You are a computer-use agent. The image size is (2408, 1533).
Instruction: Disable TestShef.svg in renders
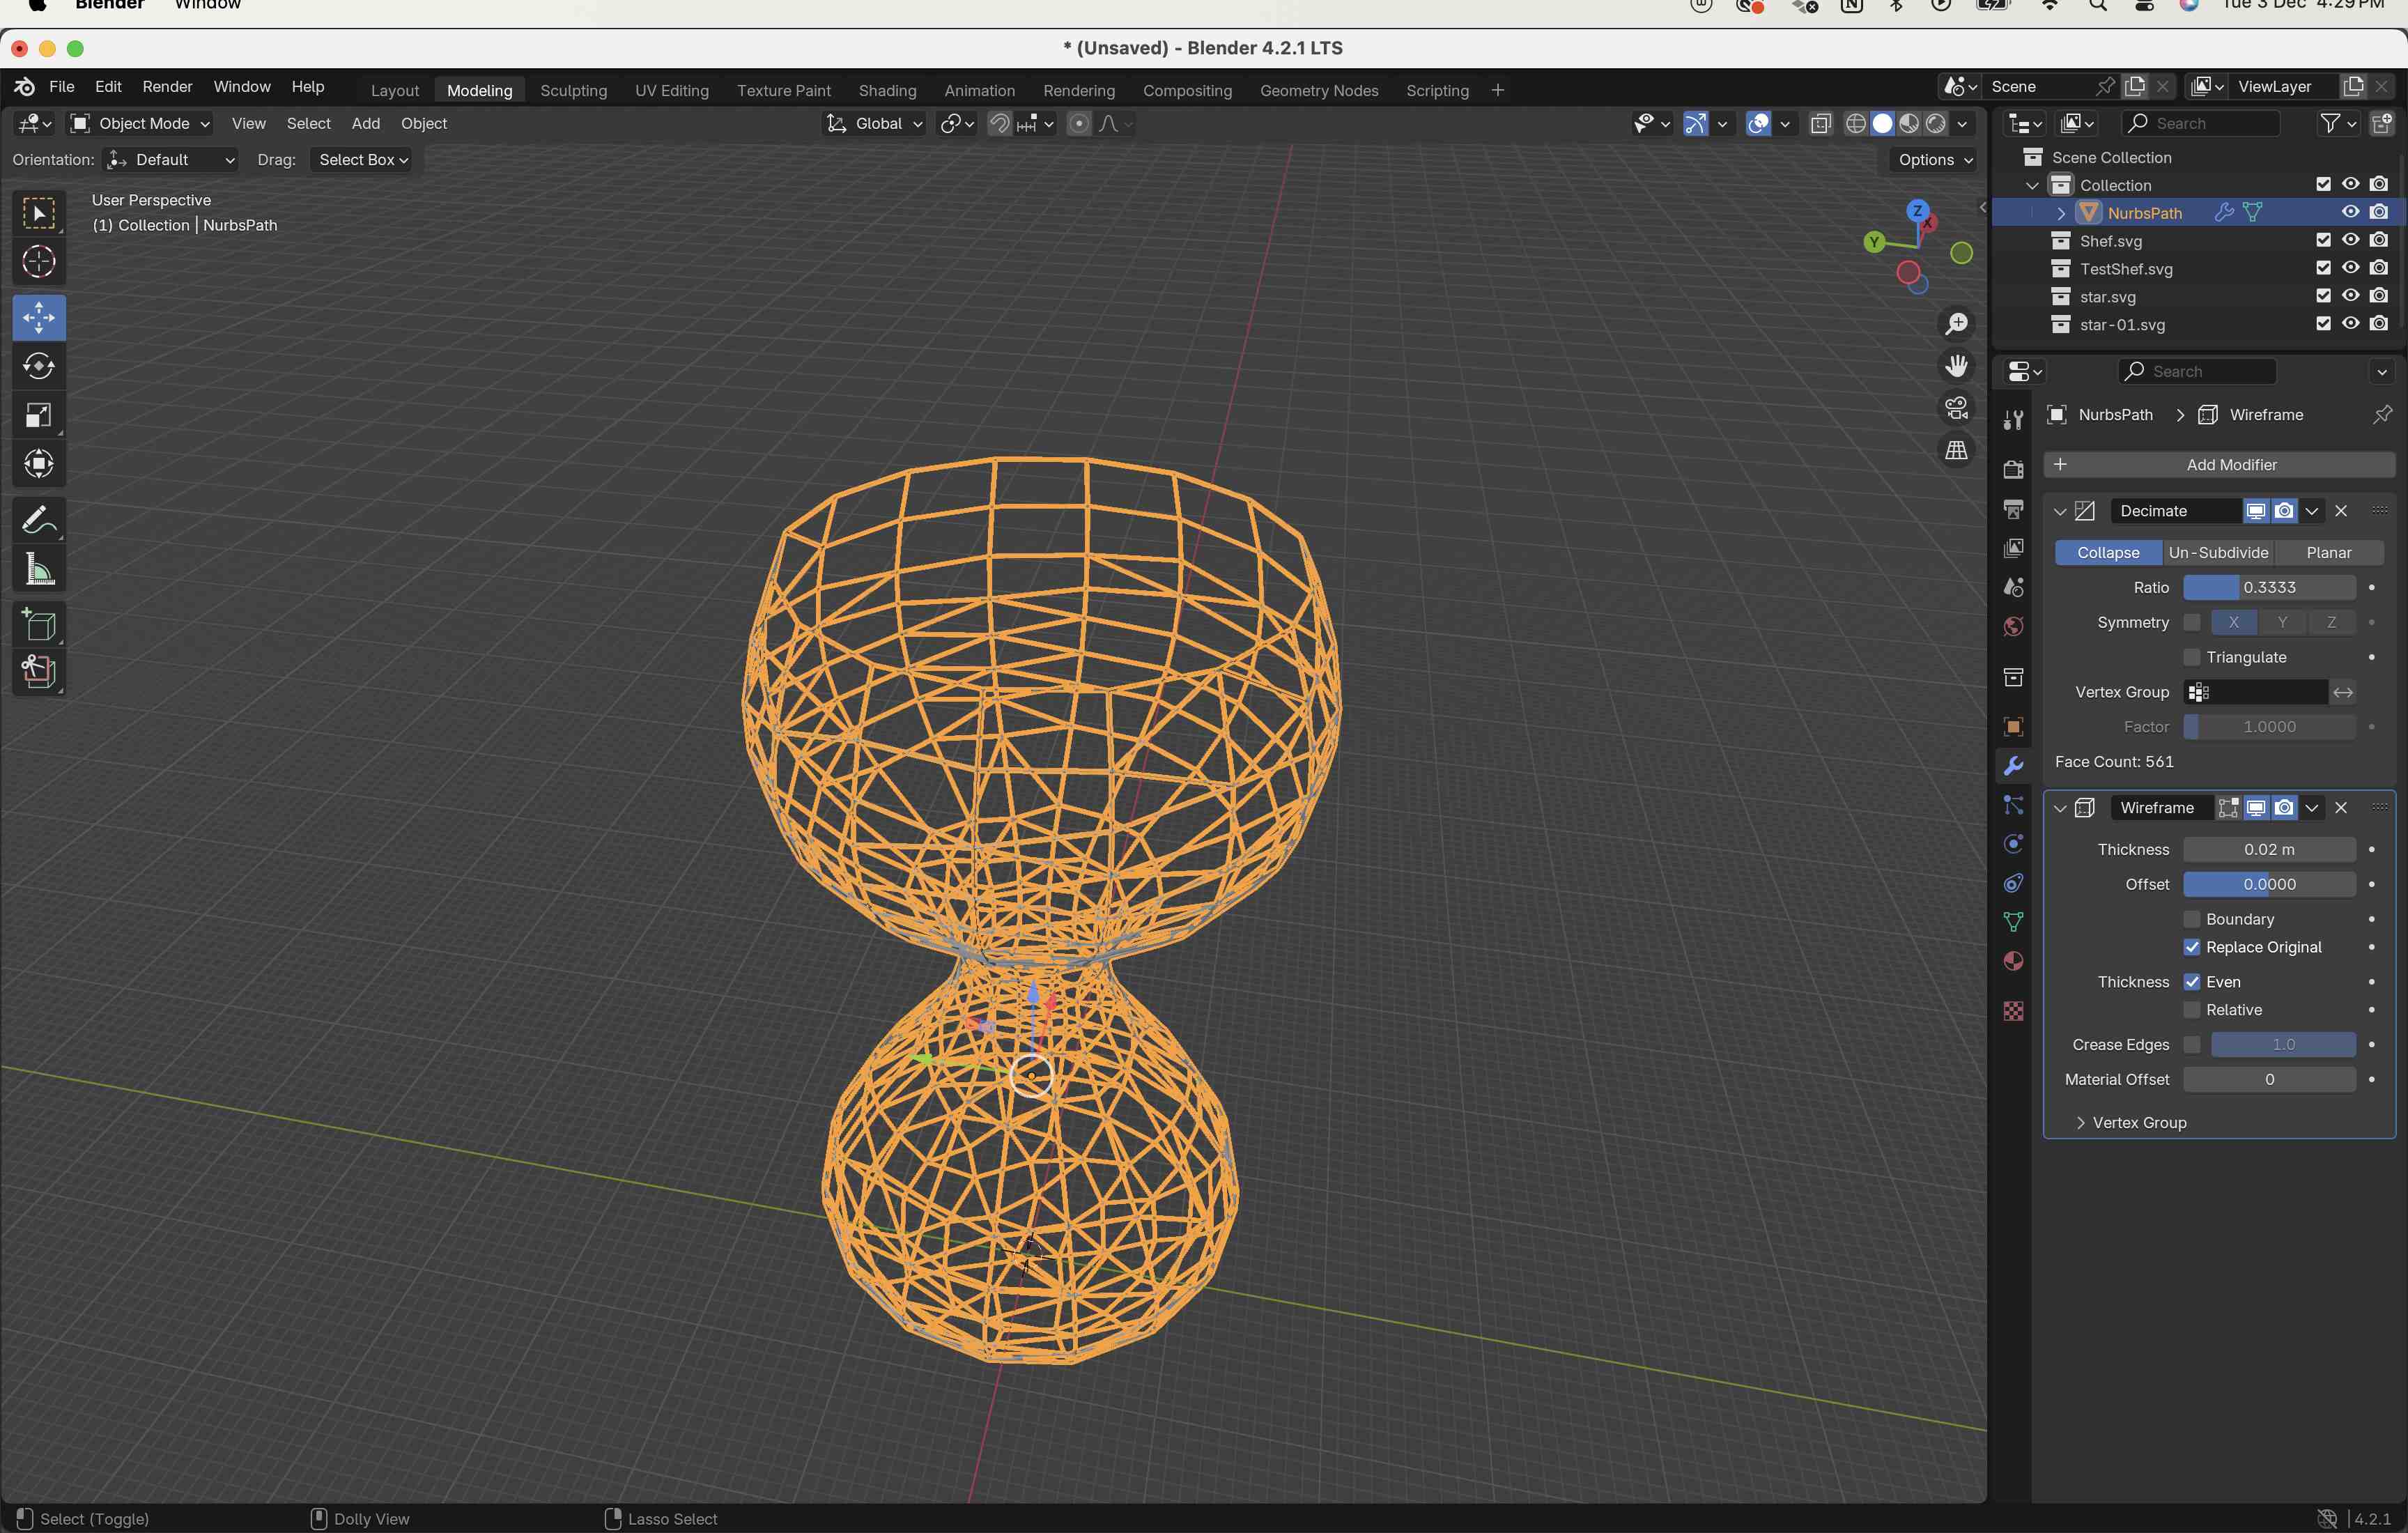pos(2379,268)
